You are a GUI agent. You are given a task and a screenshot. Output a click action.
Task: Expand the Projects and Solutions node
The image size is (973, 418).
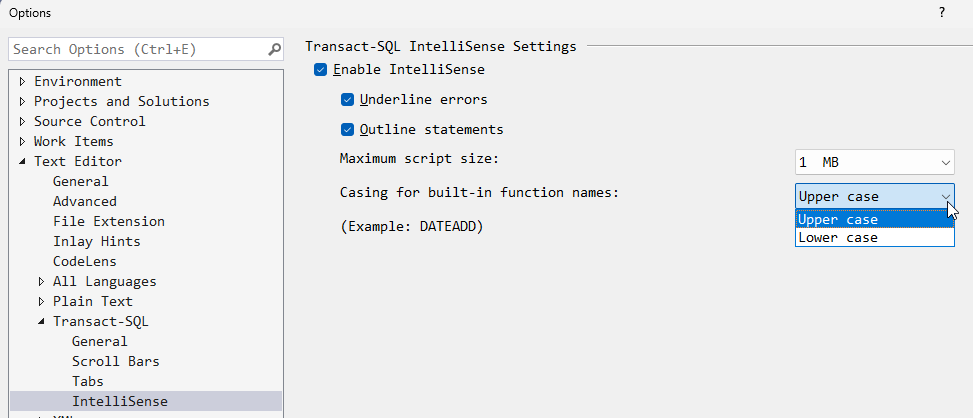click(x=23, y=102)
